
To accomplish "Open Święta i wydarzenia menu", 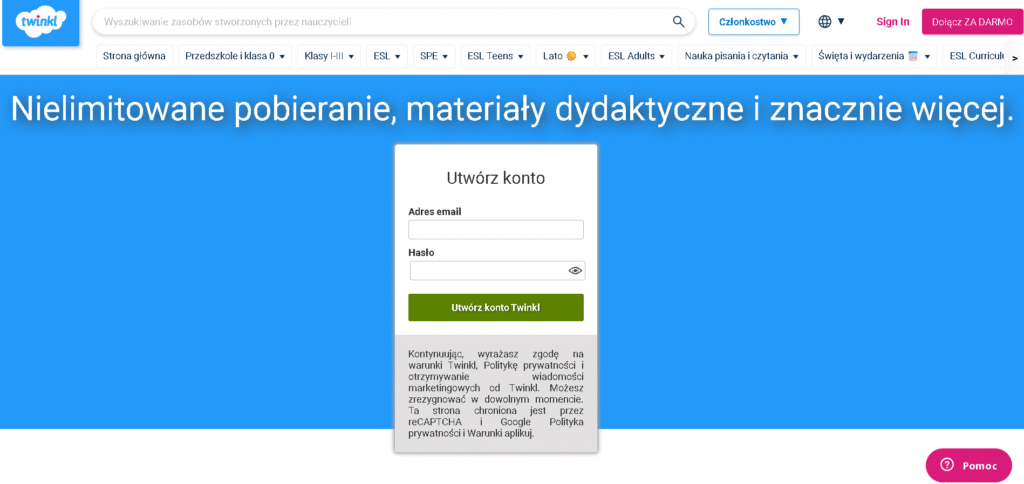I will coord(874,56).
